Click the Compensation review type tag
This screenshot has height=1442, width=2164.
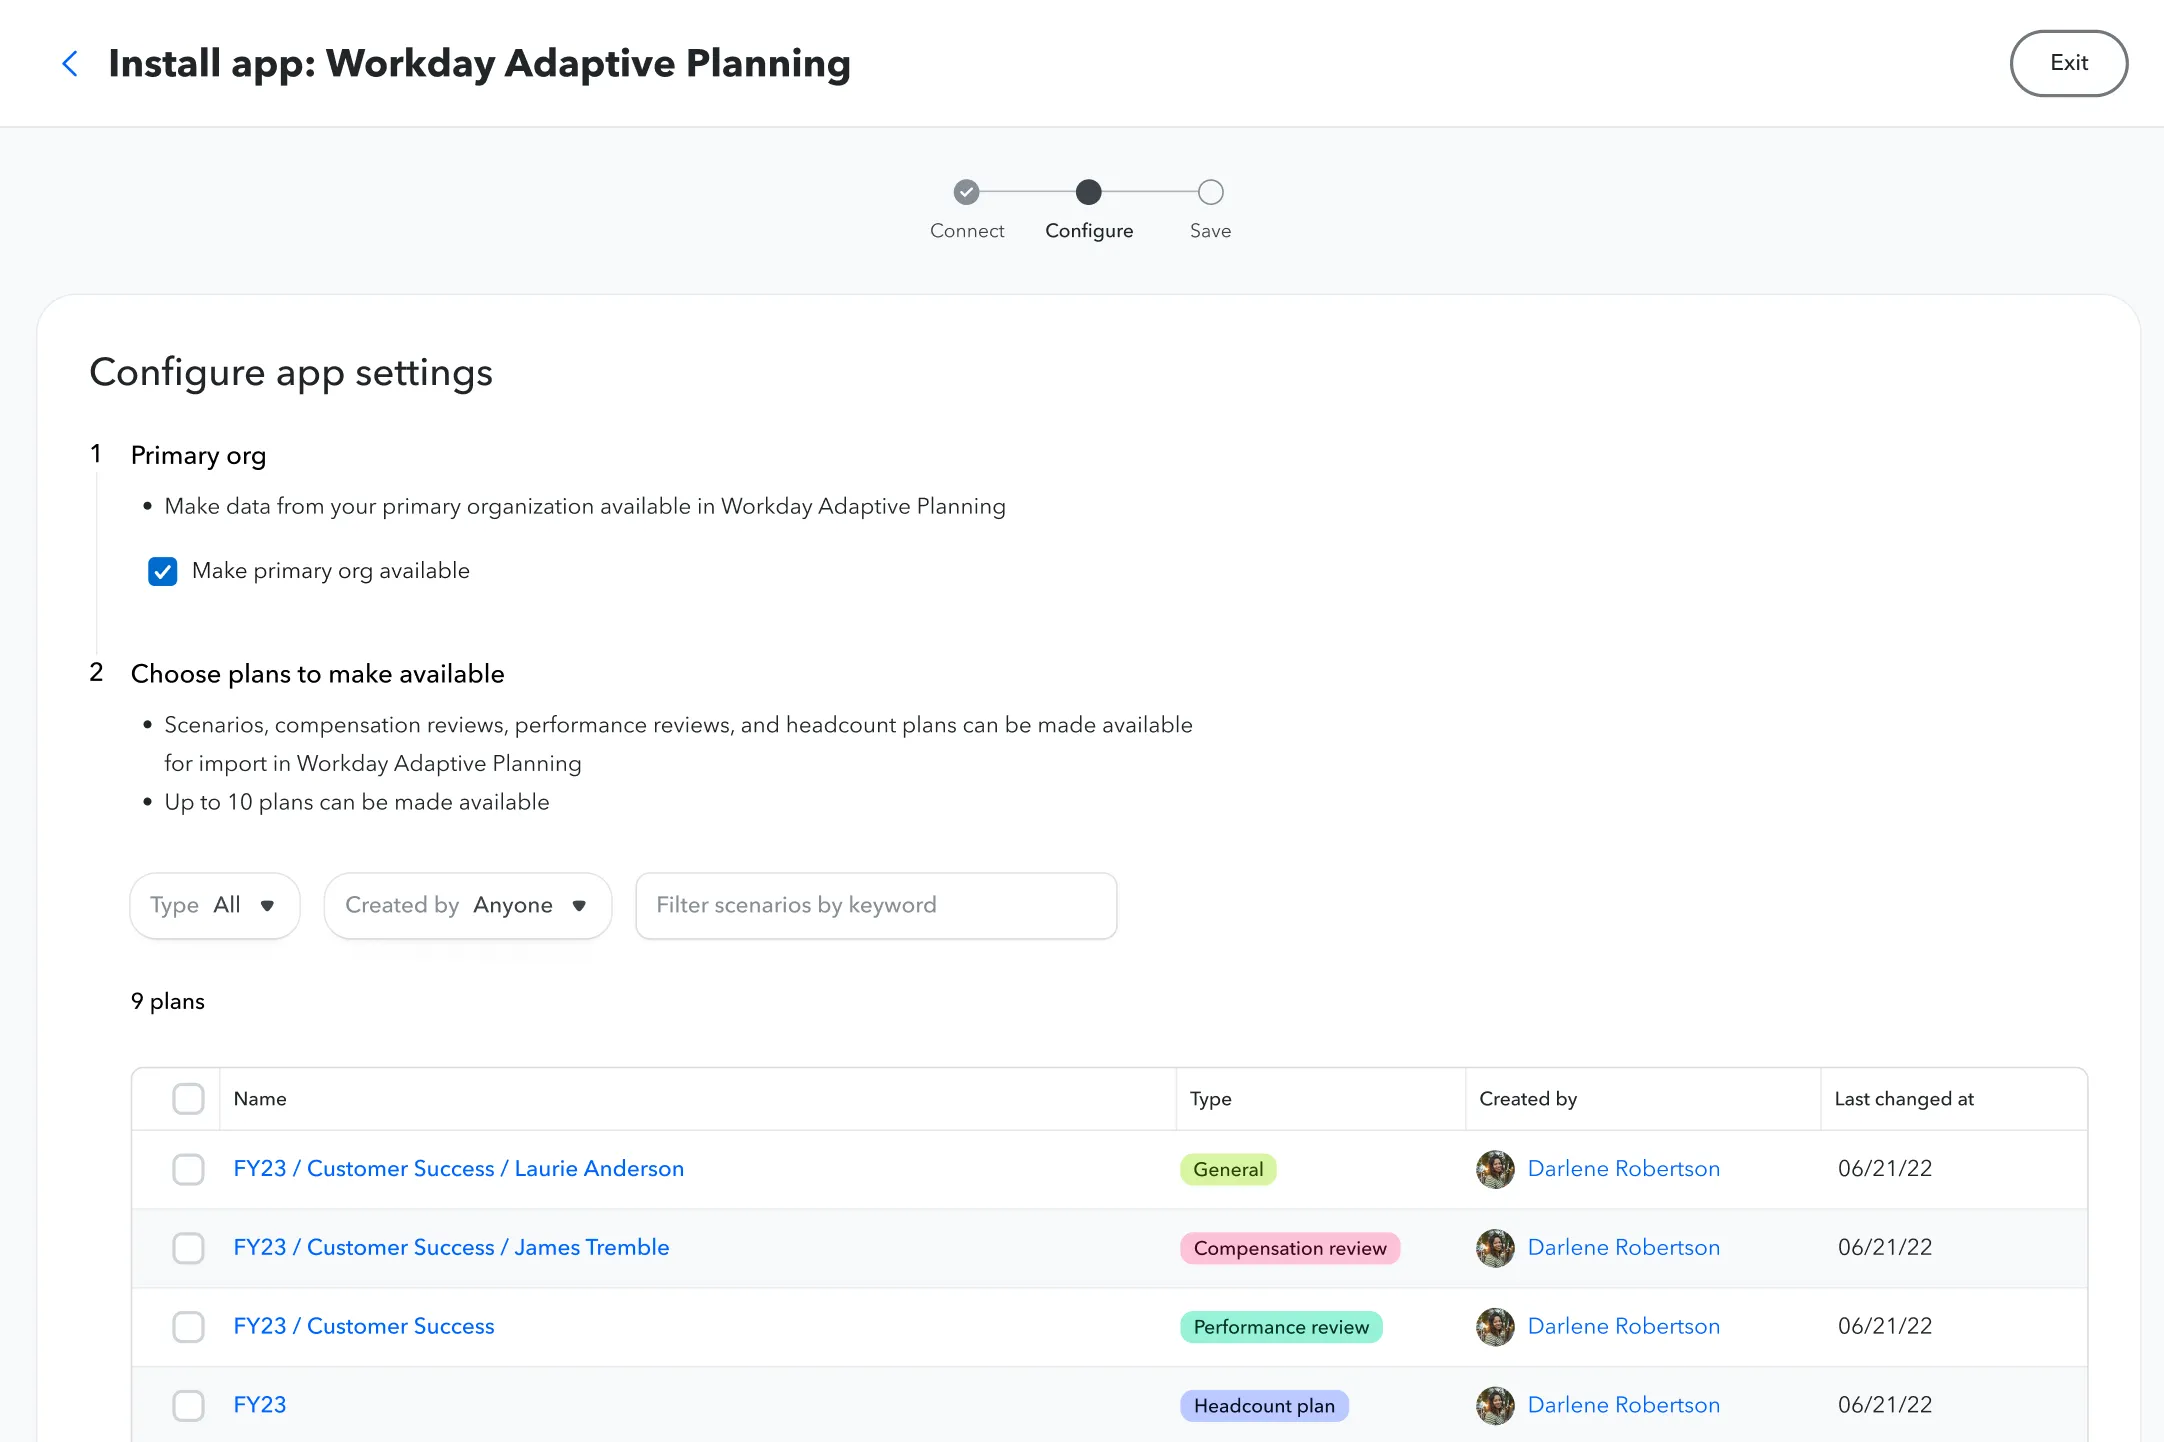(1290, 1248)
